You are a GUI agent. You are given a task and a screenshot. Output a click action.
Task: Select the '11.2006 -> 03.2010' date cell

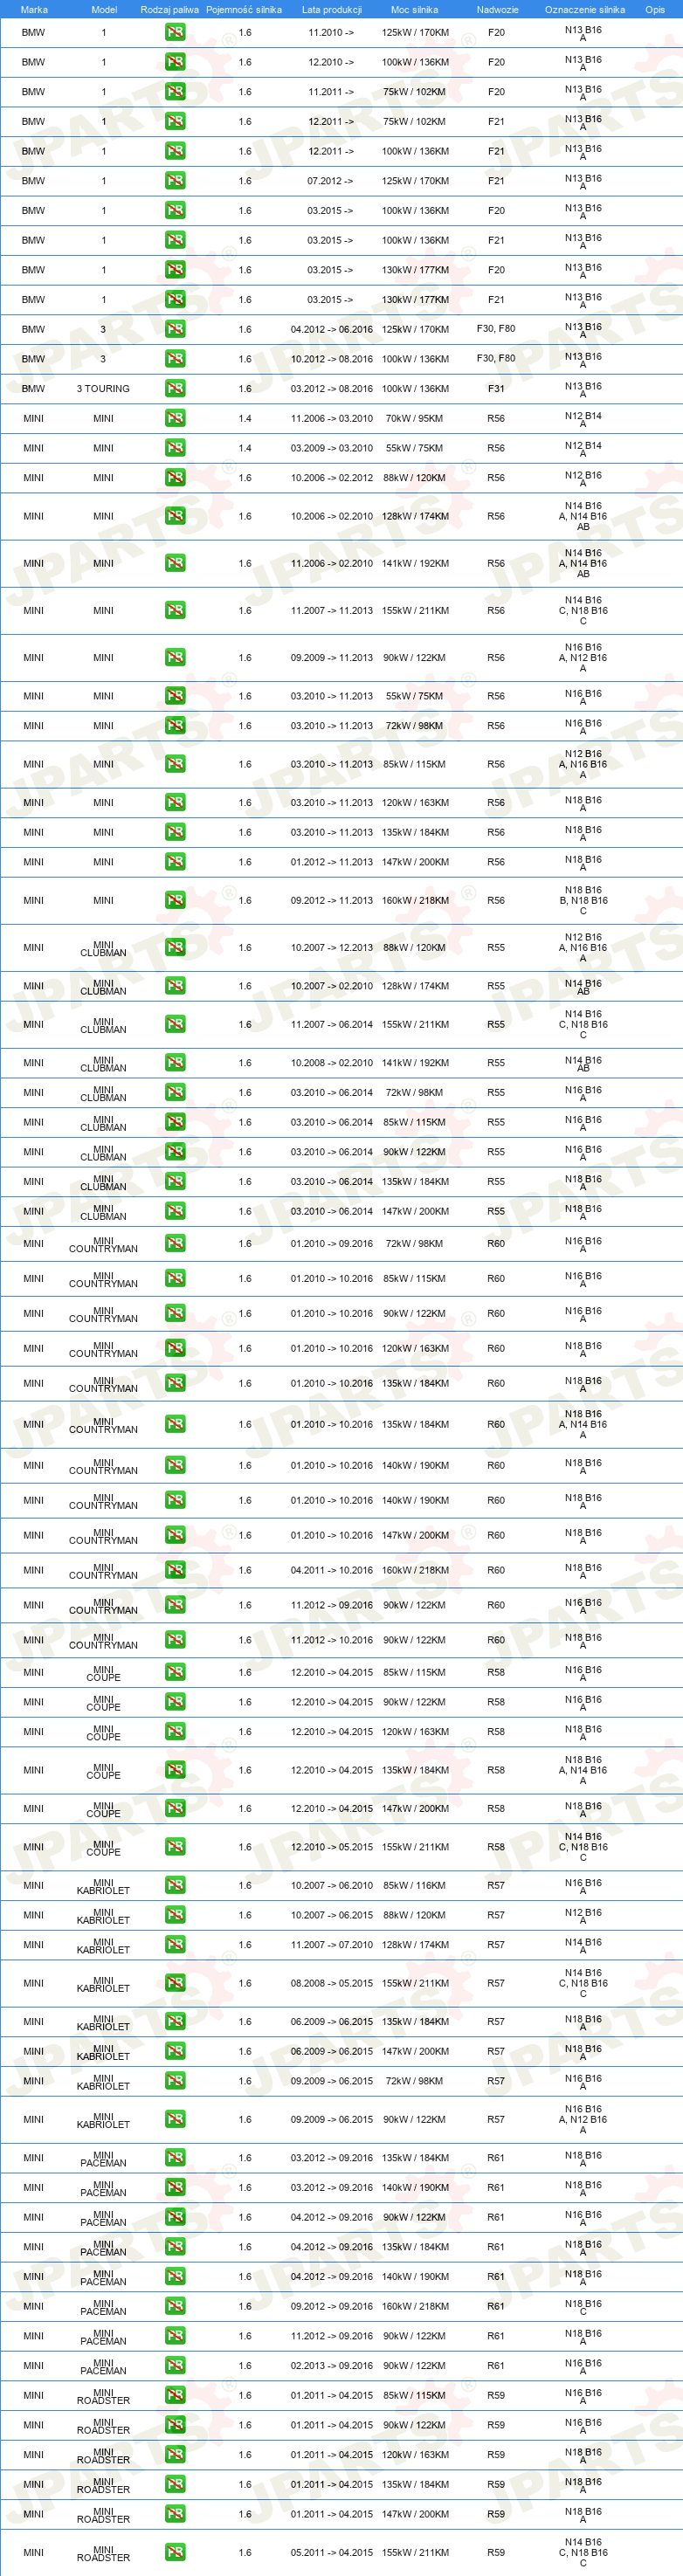point(332,419)
